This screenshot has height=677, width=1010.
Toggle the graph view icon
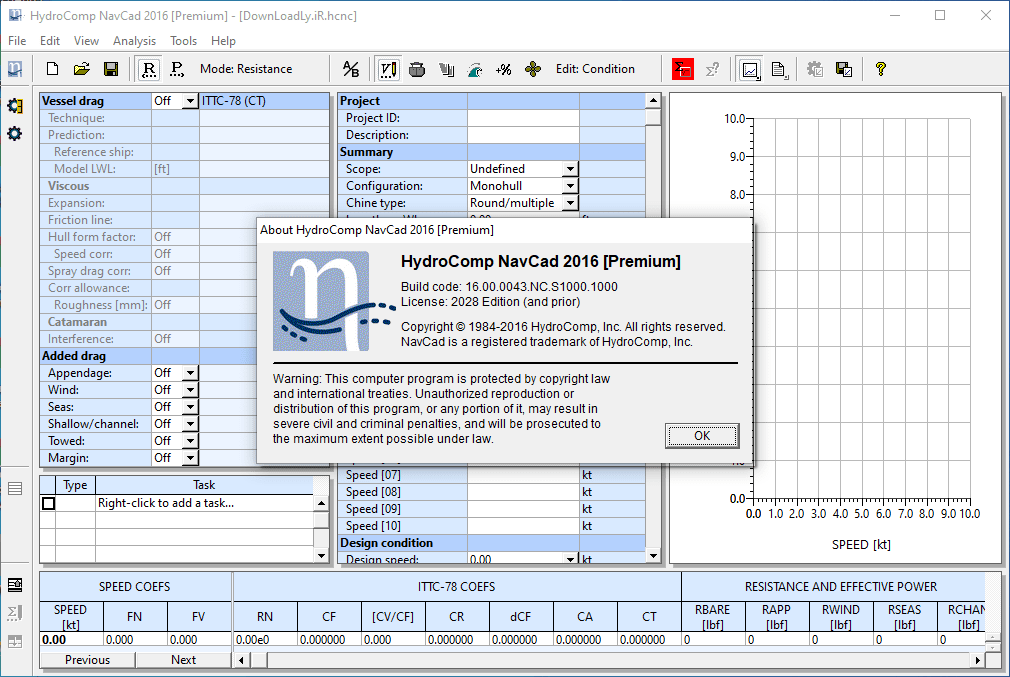pyautogui.click(x=750, y=69)
